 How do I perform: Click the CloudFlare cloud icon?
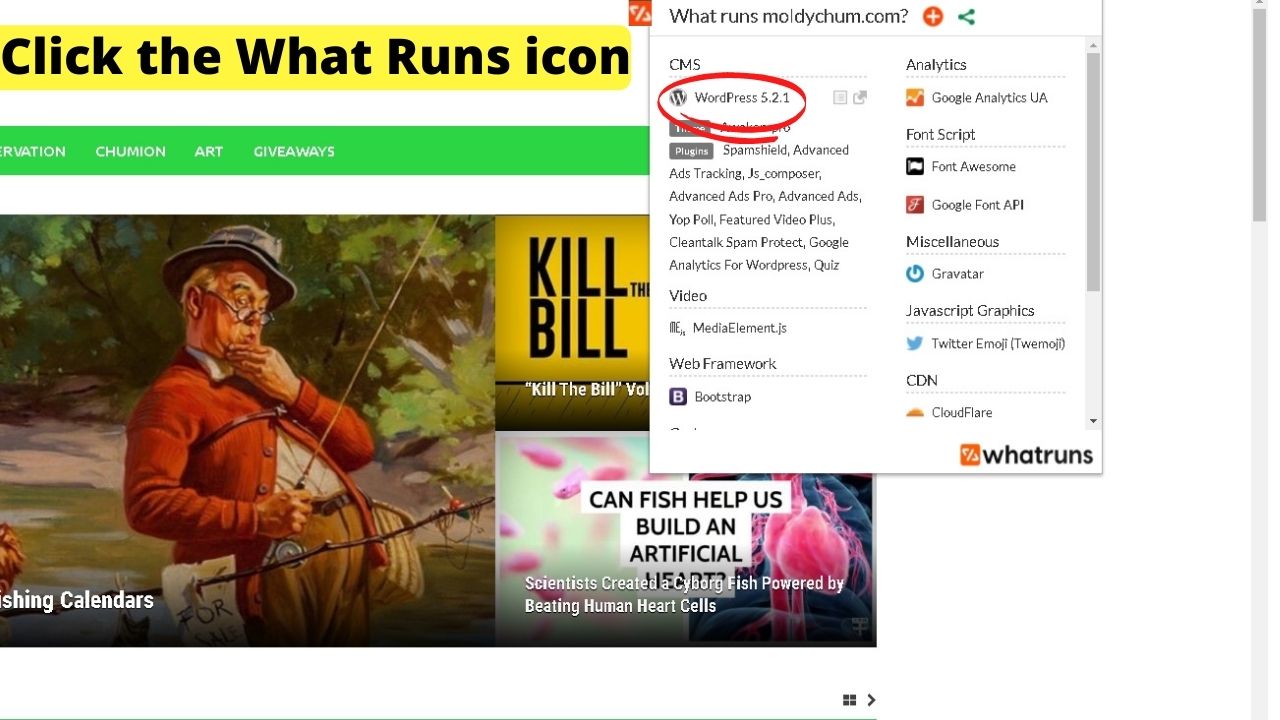915,412
